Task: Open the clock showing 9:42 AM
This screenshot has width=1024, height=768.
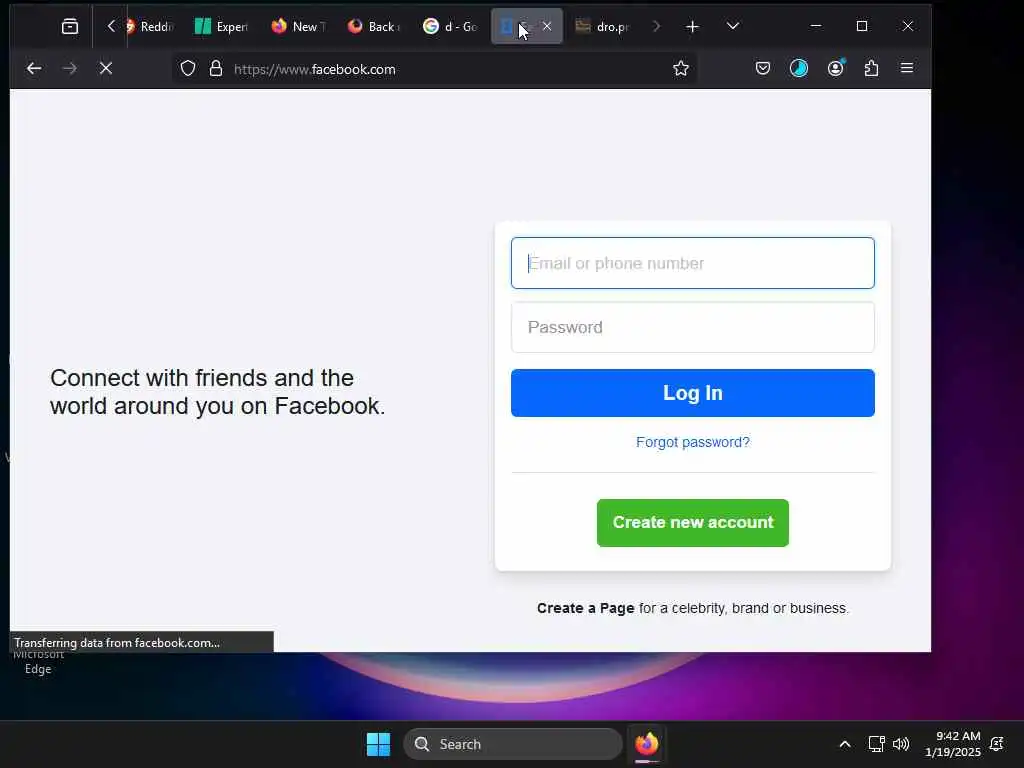Action: click(x=953, y=744)
